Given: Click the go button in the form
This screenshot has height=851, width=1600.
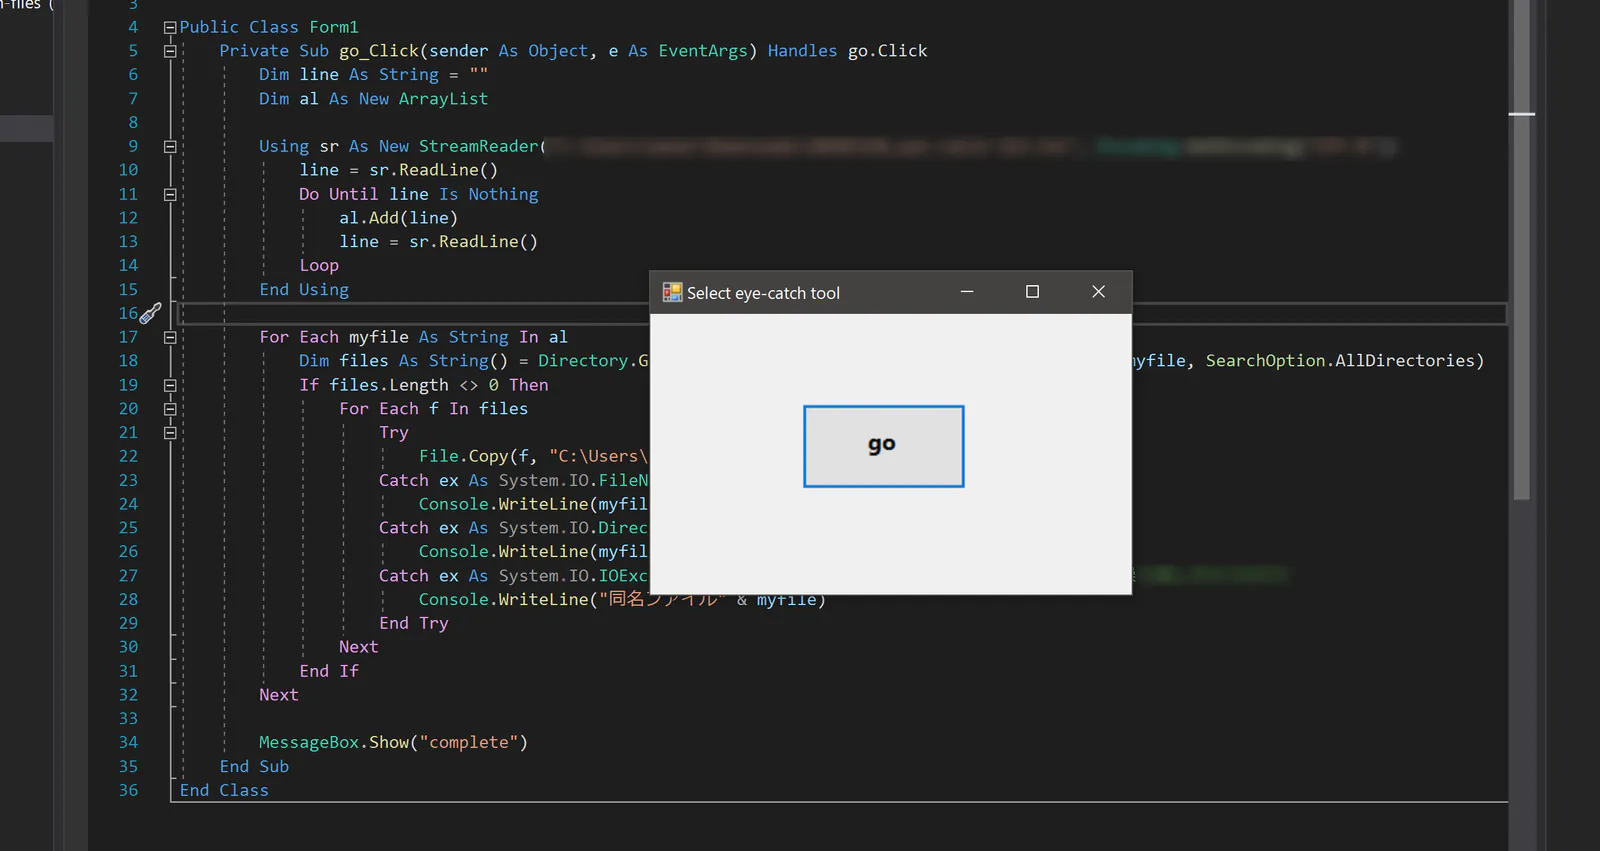Looking at the screenshot, I should (883, 446).
